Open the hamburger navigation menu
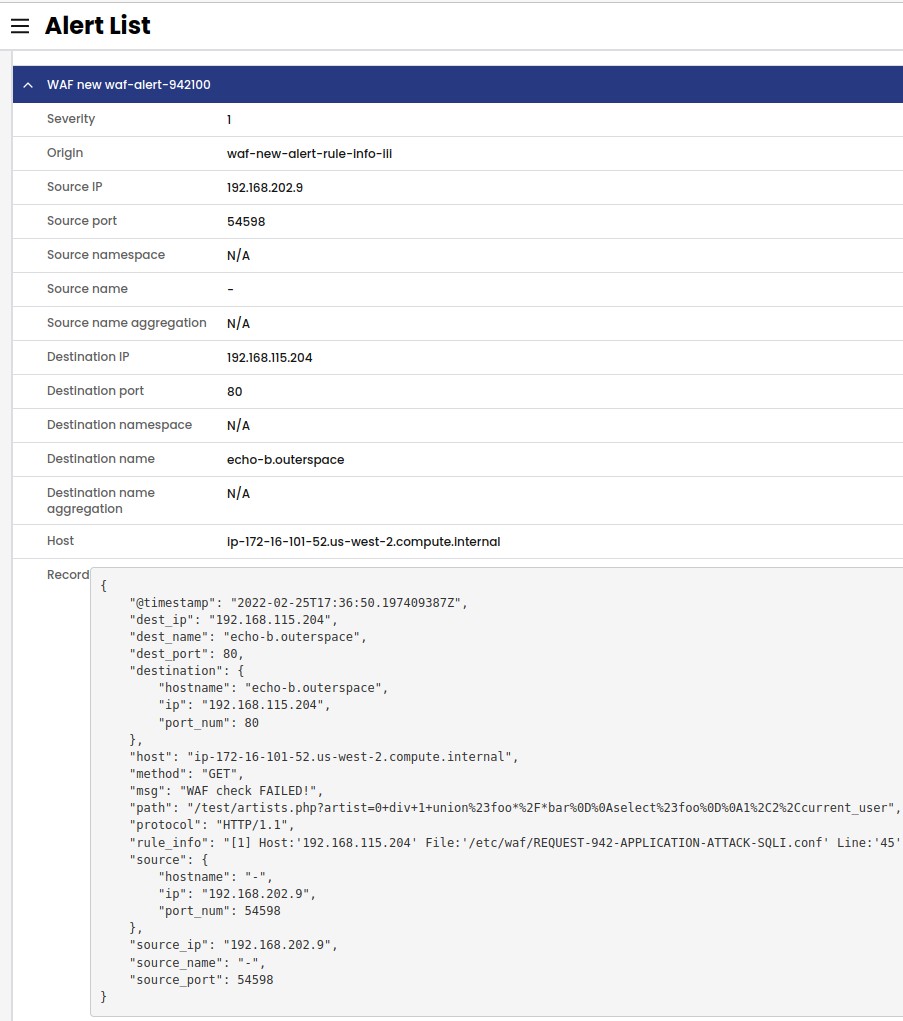 pos(20,26)
